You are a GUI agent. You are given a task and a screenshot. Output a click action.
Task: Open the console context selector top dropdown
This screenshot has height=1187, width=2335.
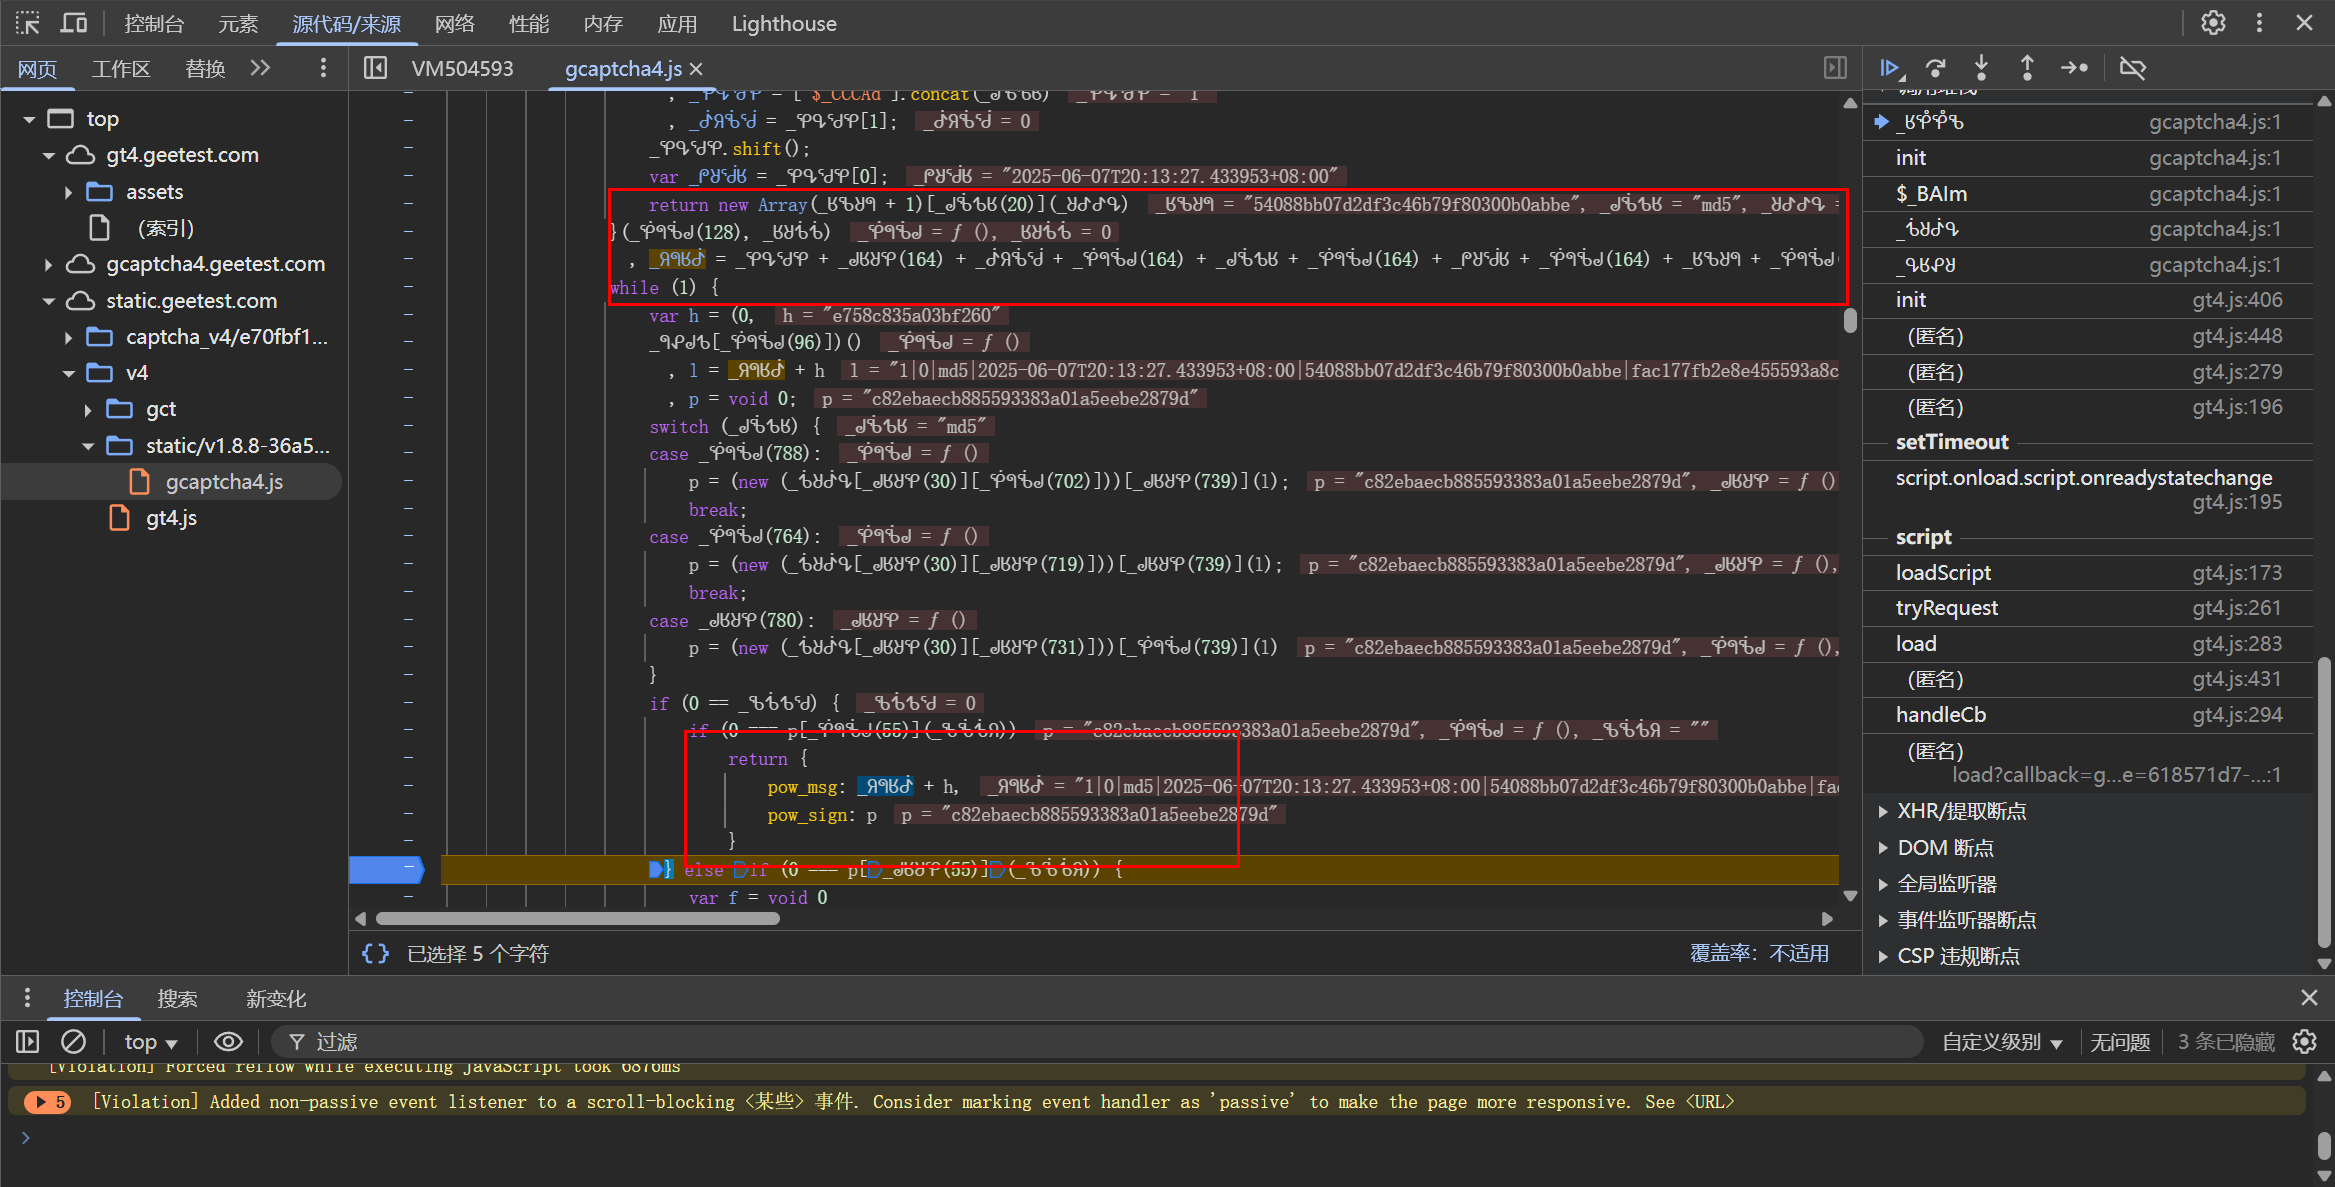150,1042
